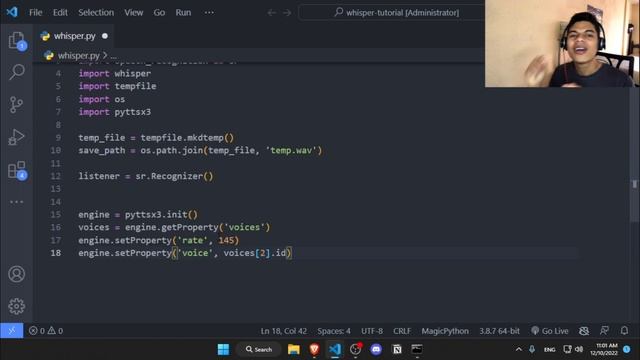Open Brave browser from taskbar

click(314, 349)
